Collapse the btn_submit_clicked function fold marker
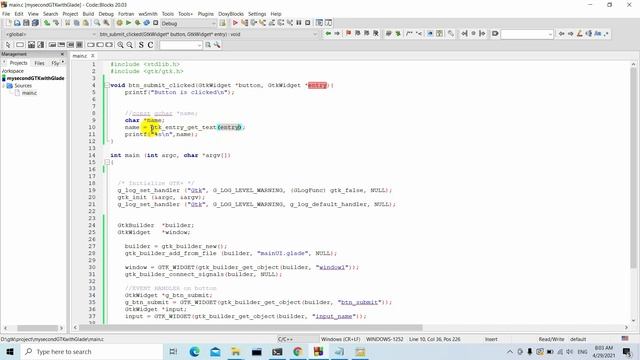Viewport: 640px width, 360px height. point(107,85)
